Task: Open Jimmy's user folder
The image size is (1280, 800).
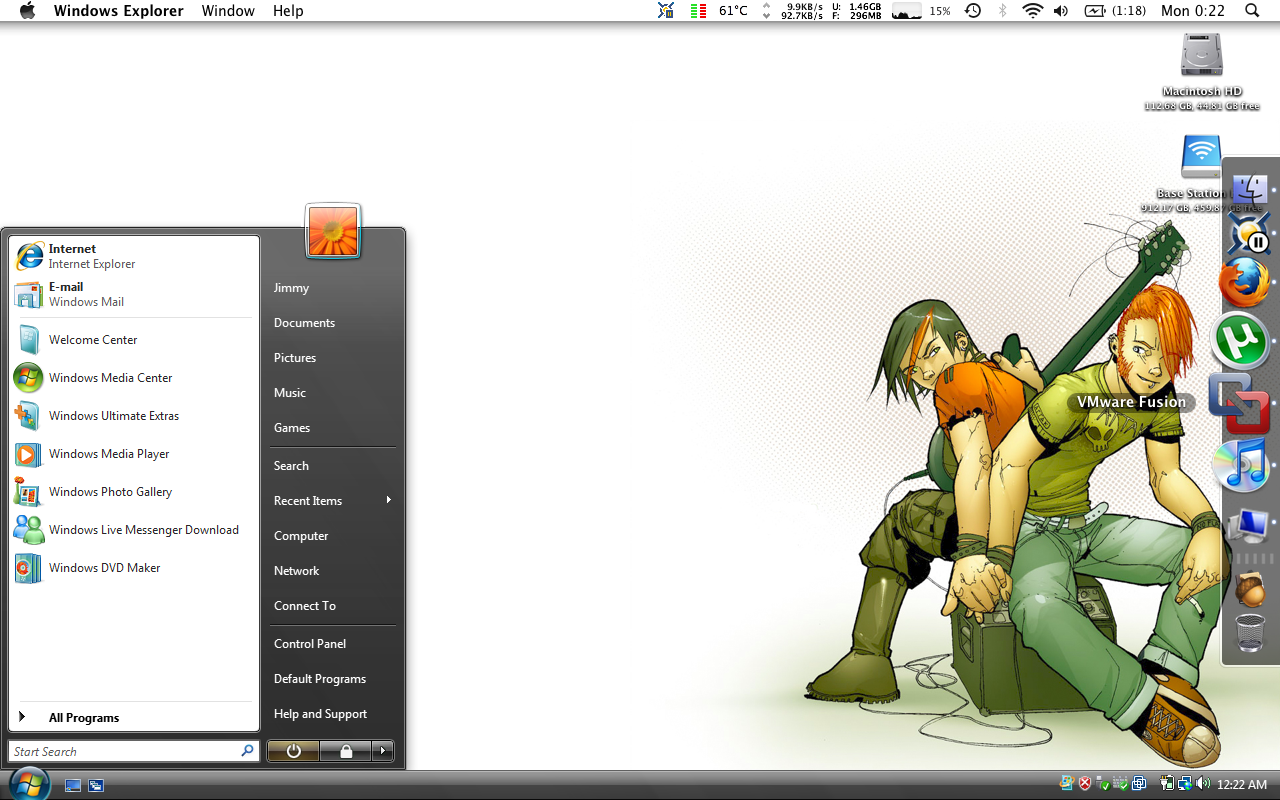Action: pyautogui.click(x=333, y=288)
